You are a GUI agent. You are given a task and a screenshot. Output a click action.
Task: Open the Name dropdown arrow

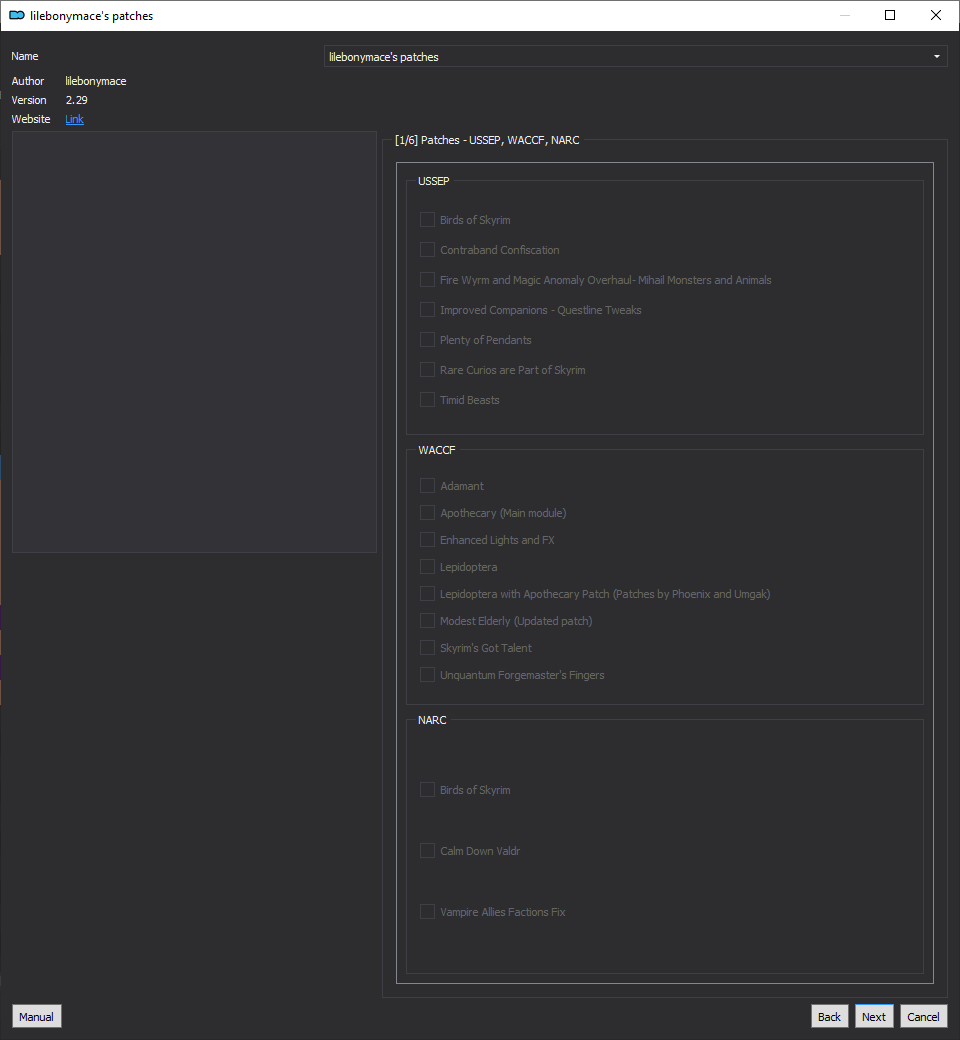[x=937, y=56]
